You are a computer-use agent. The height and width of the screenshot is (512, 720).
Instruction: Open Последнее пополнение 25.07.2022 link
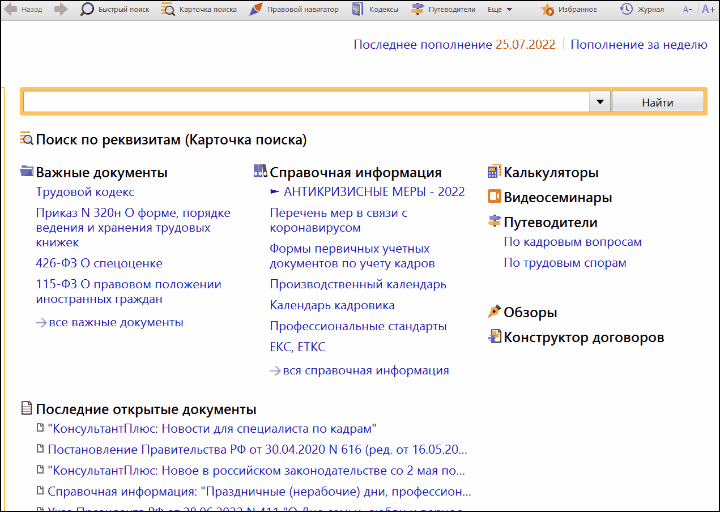455,45
